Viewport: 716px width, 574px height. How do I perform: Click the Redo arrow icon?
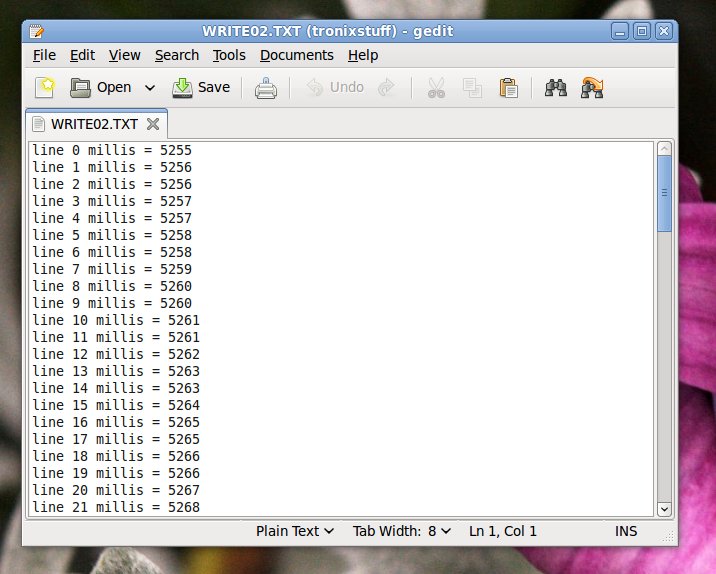coord(386,88)
